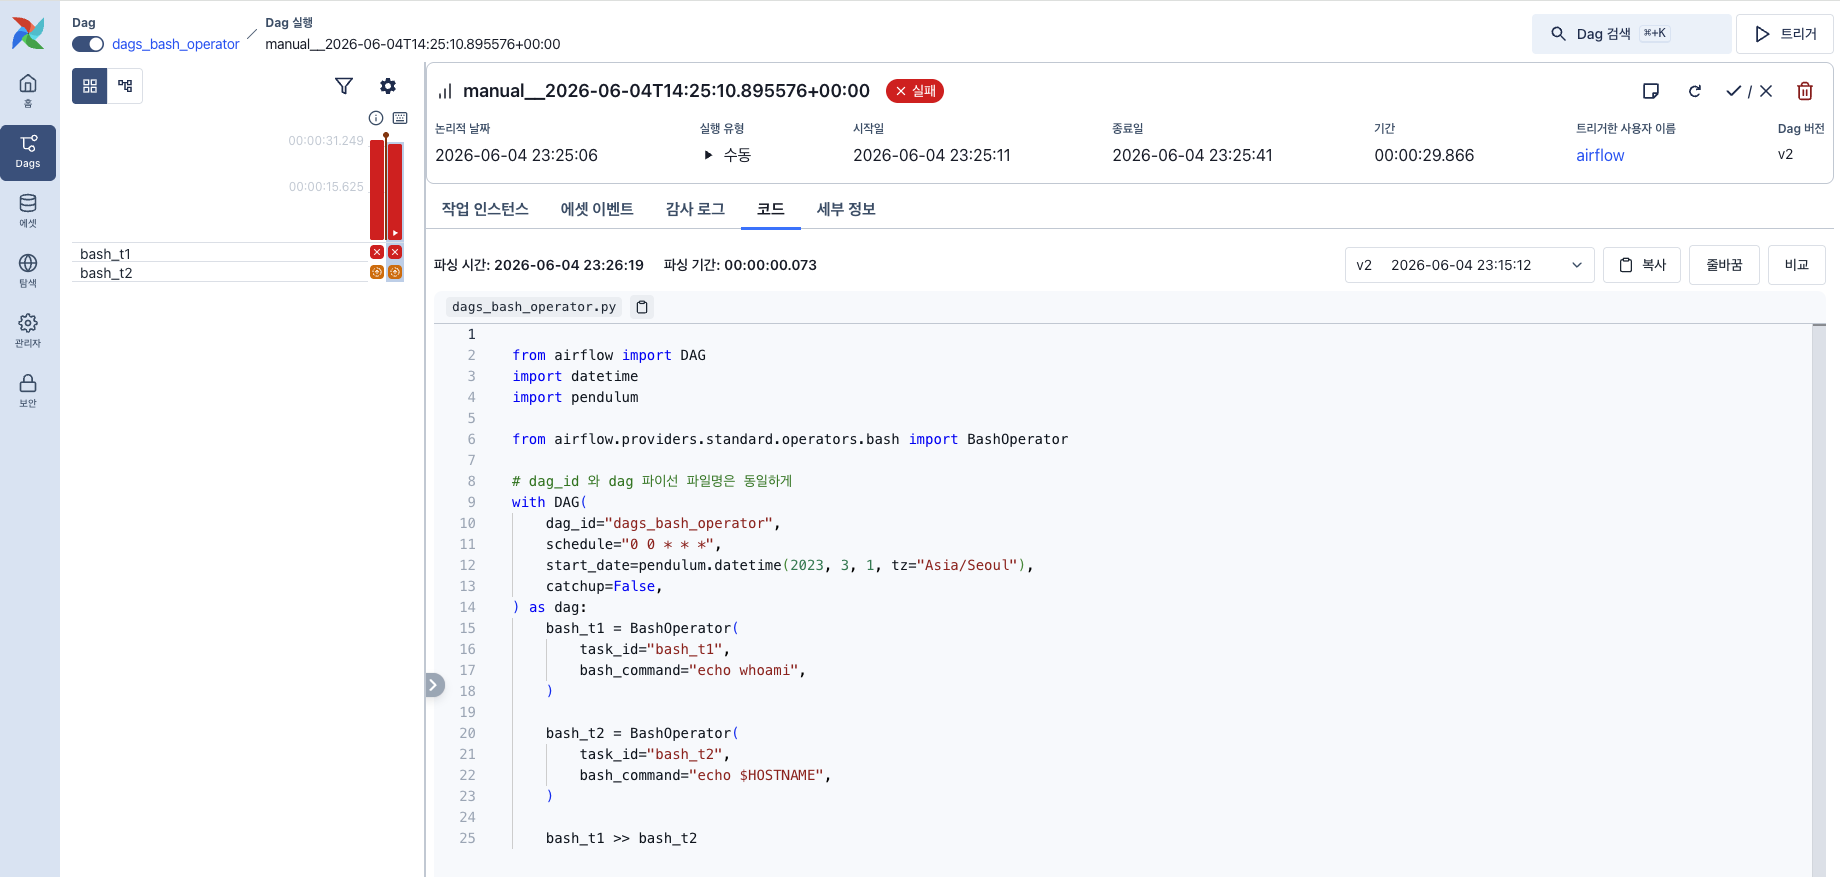Open the grid filter funnel
This screenshot has height=877, width=1840.
click(x=344, y=86)
